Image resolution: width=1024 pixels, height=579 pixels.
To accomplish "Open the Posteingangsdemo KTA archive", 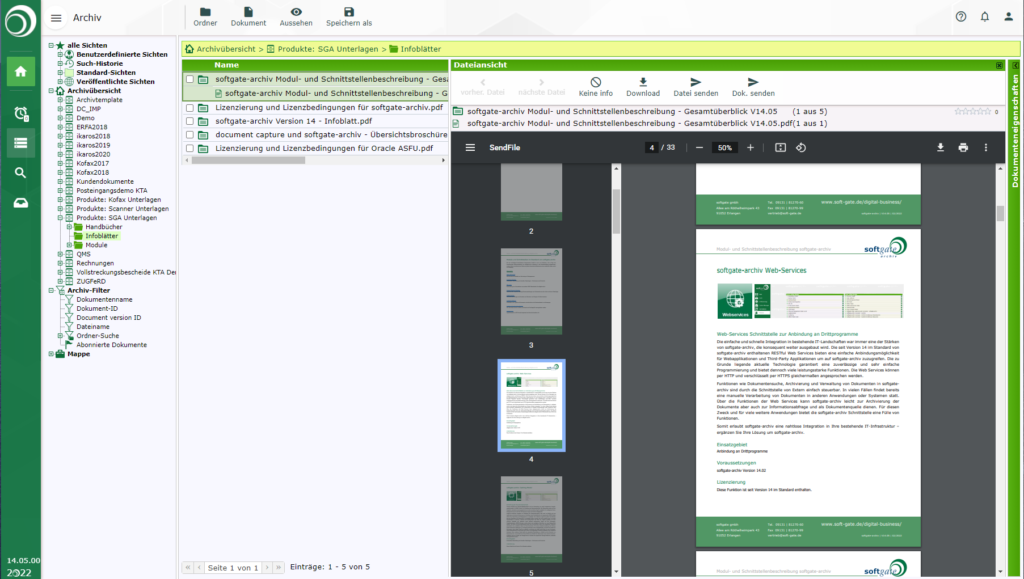I will coord(112,191).
